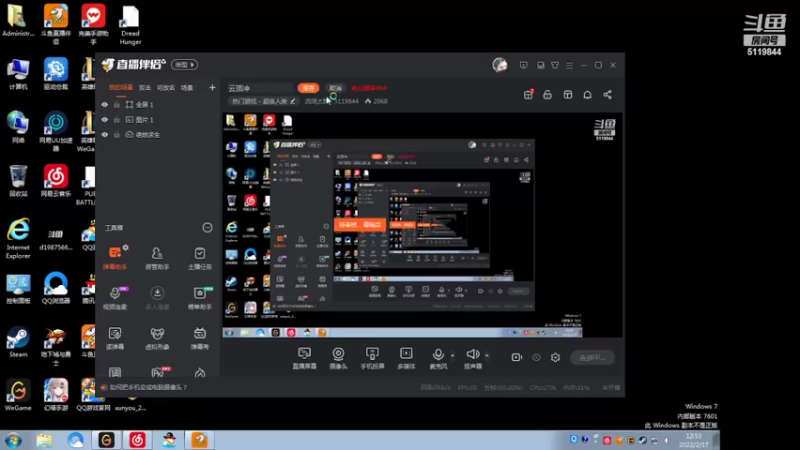Expand the speaker options arrow

coord(486,355)
